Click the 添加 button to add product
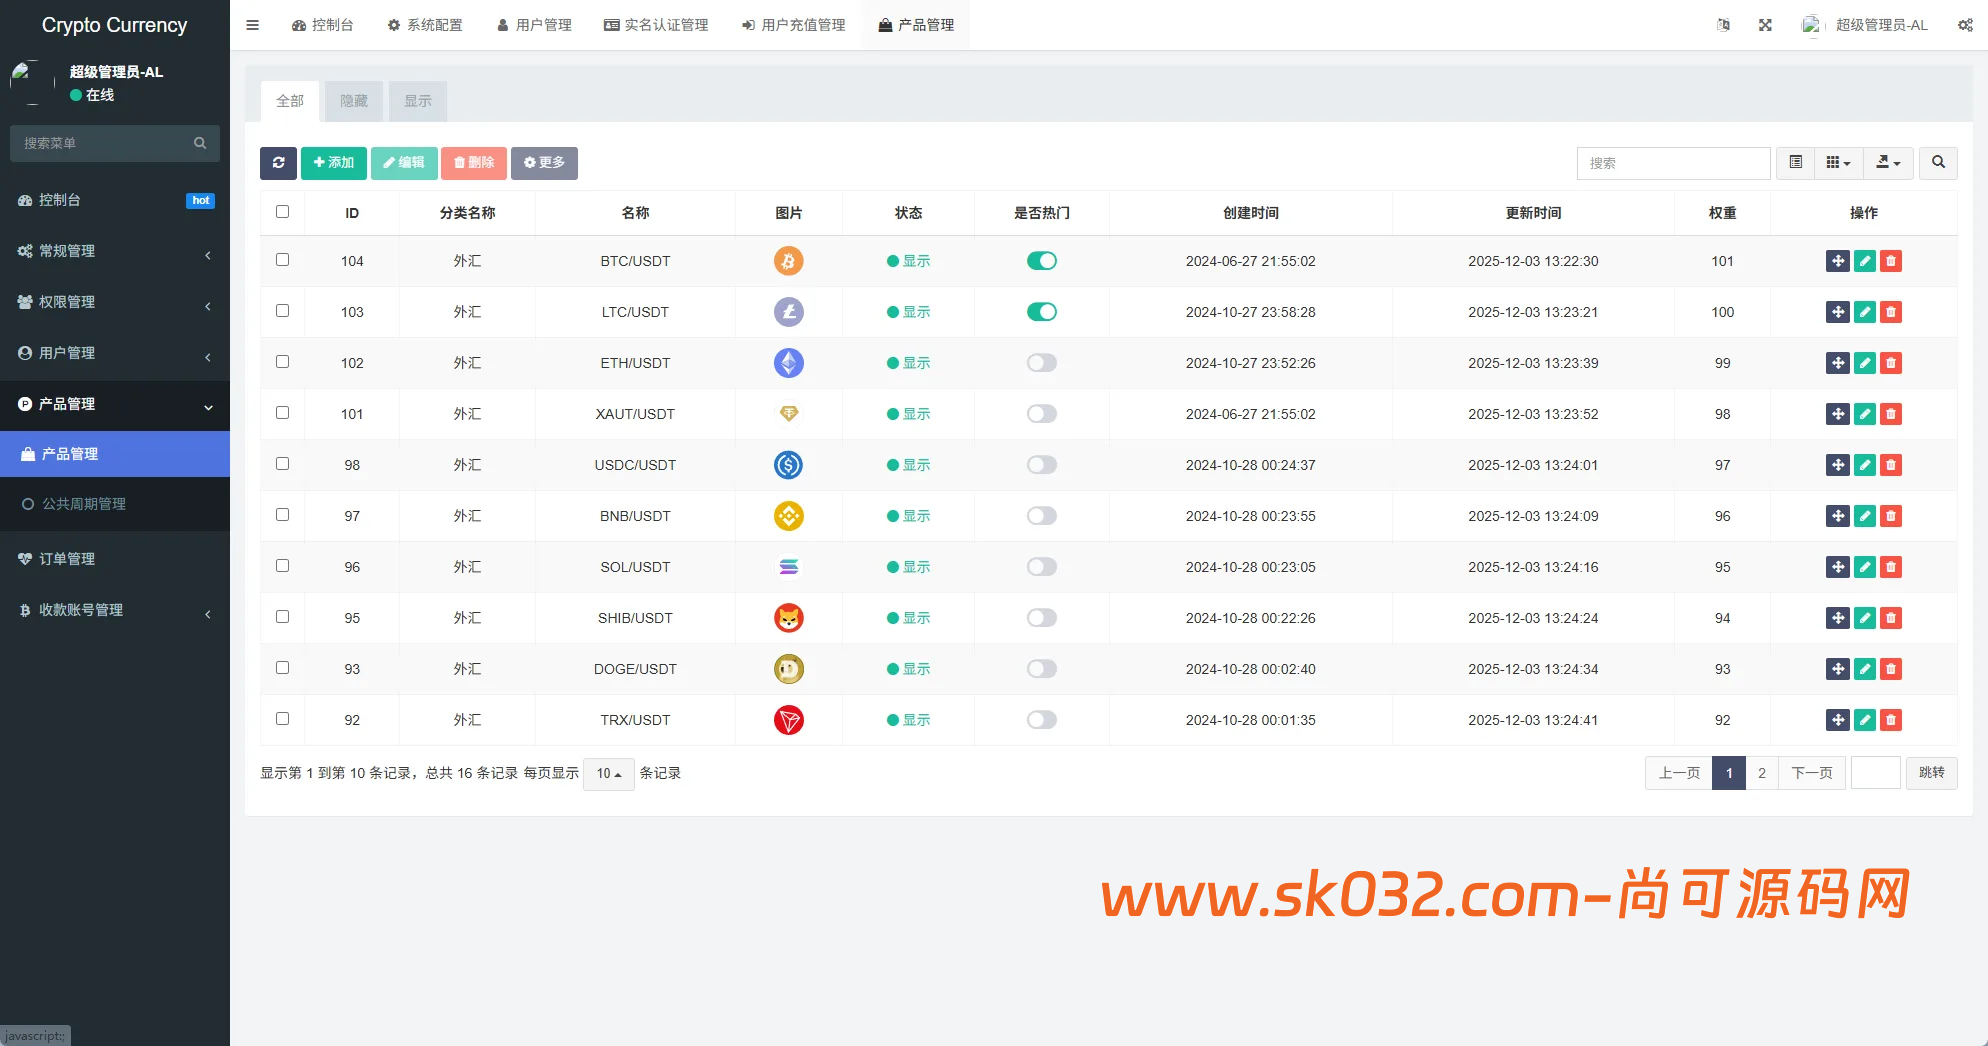This screenshot has height=1046, width=1988. (334, 163)
